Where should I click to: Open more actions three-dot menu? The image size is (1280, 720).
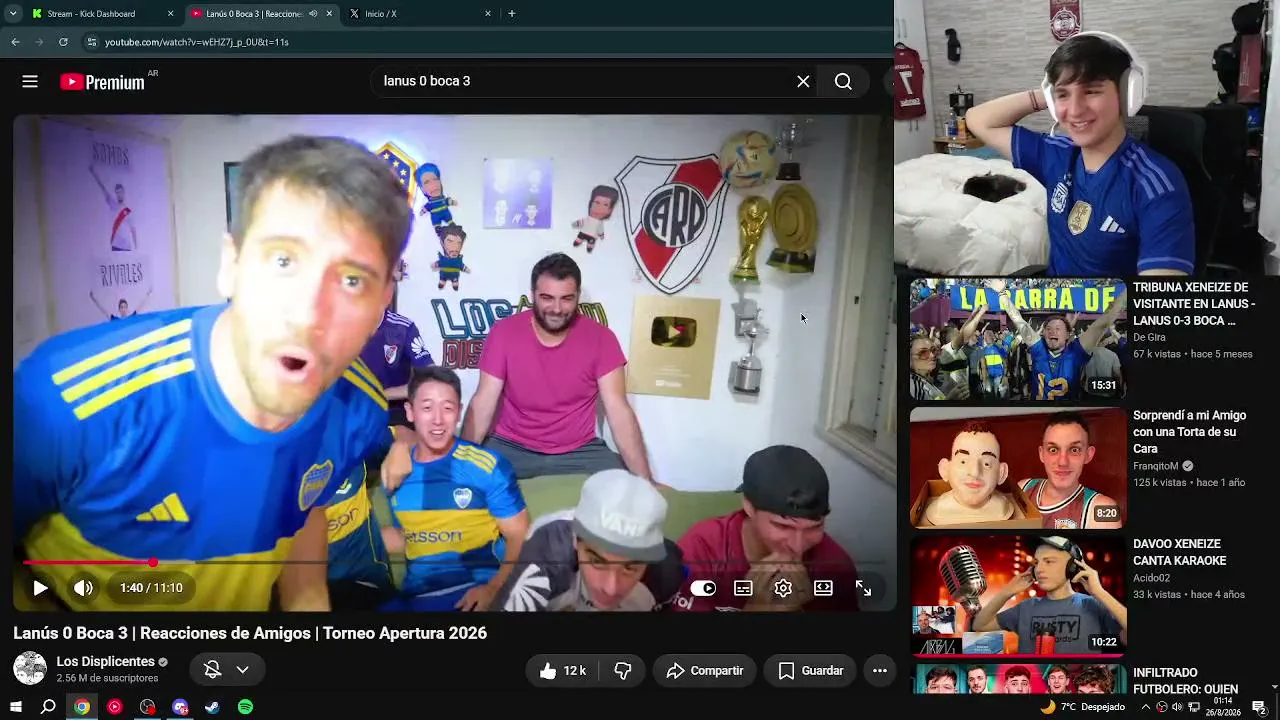pos(880,671)
